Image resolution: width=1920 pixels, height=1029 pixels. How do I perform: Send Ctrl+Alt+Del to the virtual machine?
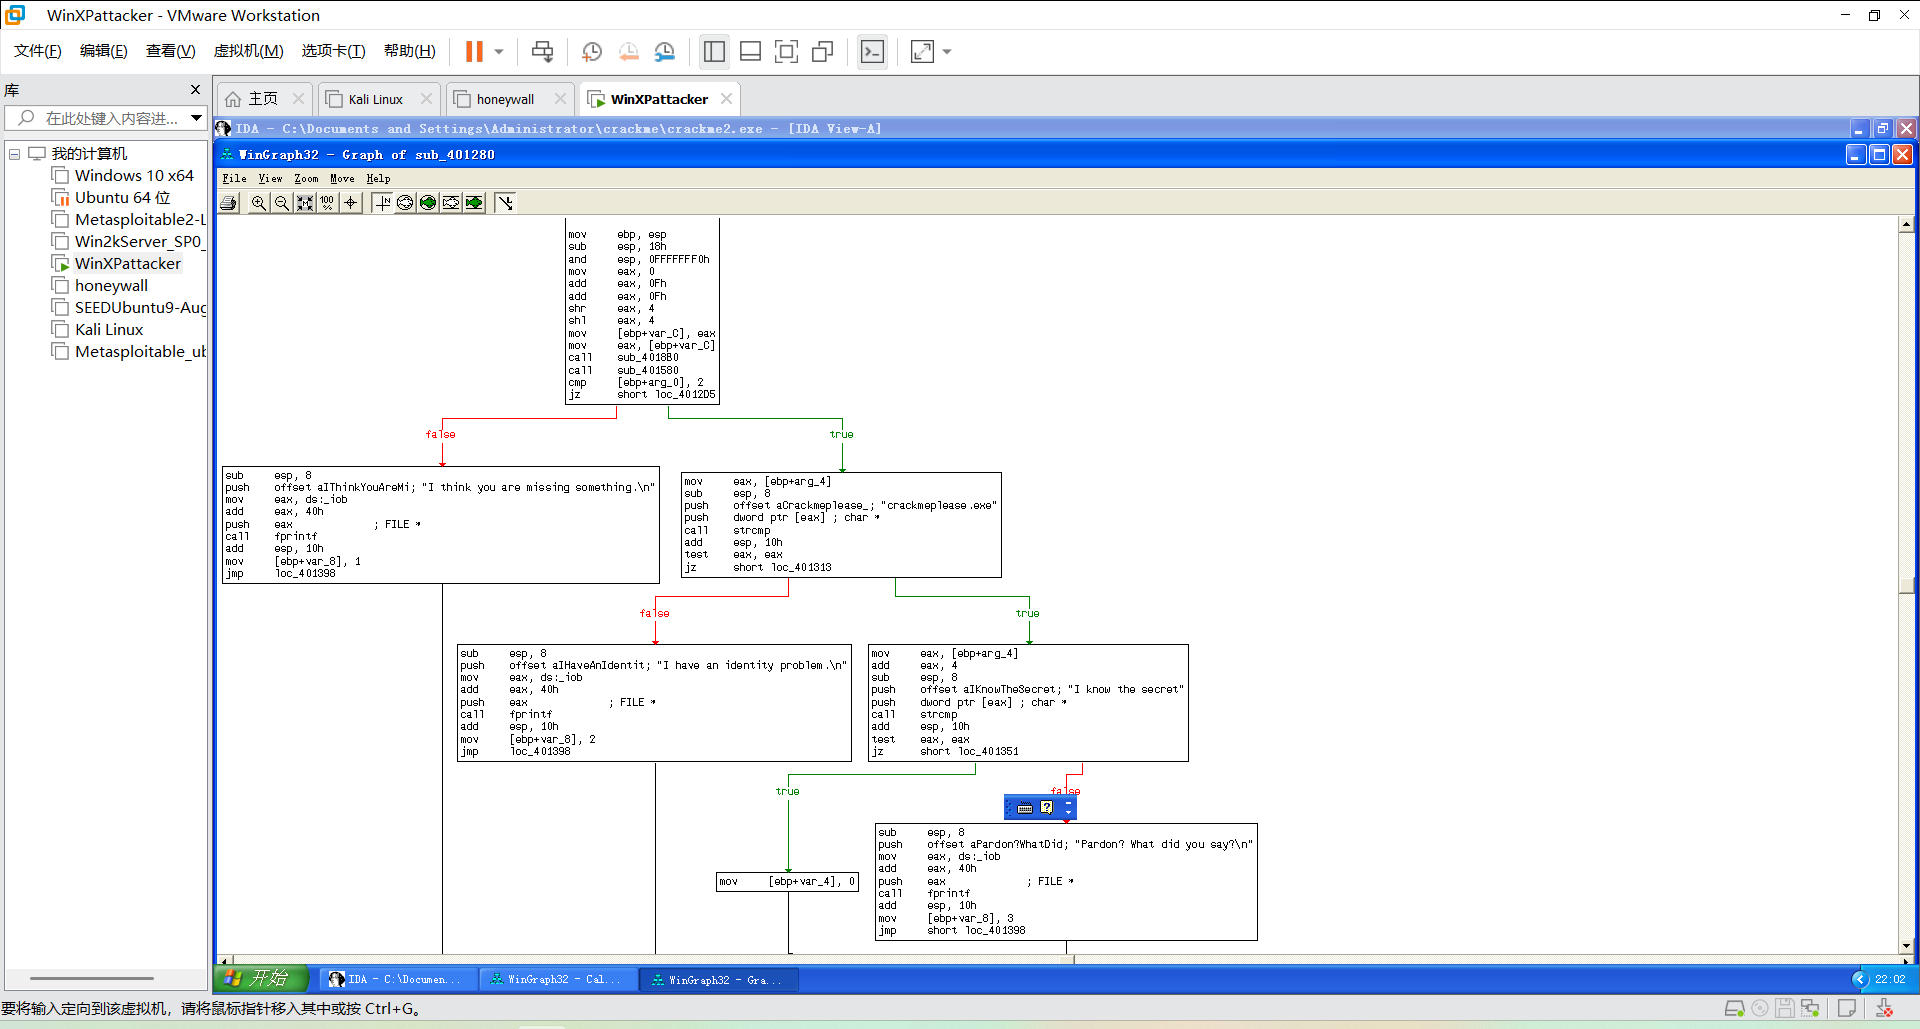coord(542,51)
